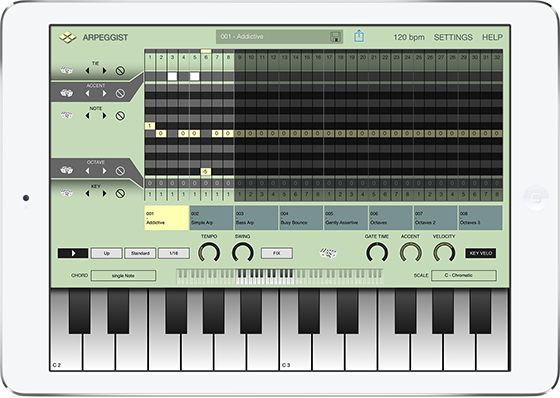Toggle the tie cell on step 3

point(172,76)
